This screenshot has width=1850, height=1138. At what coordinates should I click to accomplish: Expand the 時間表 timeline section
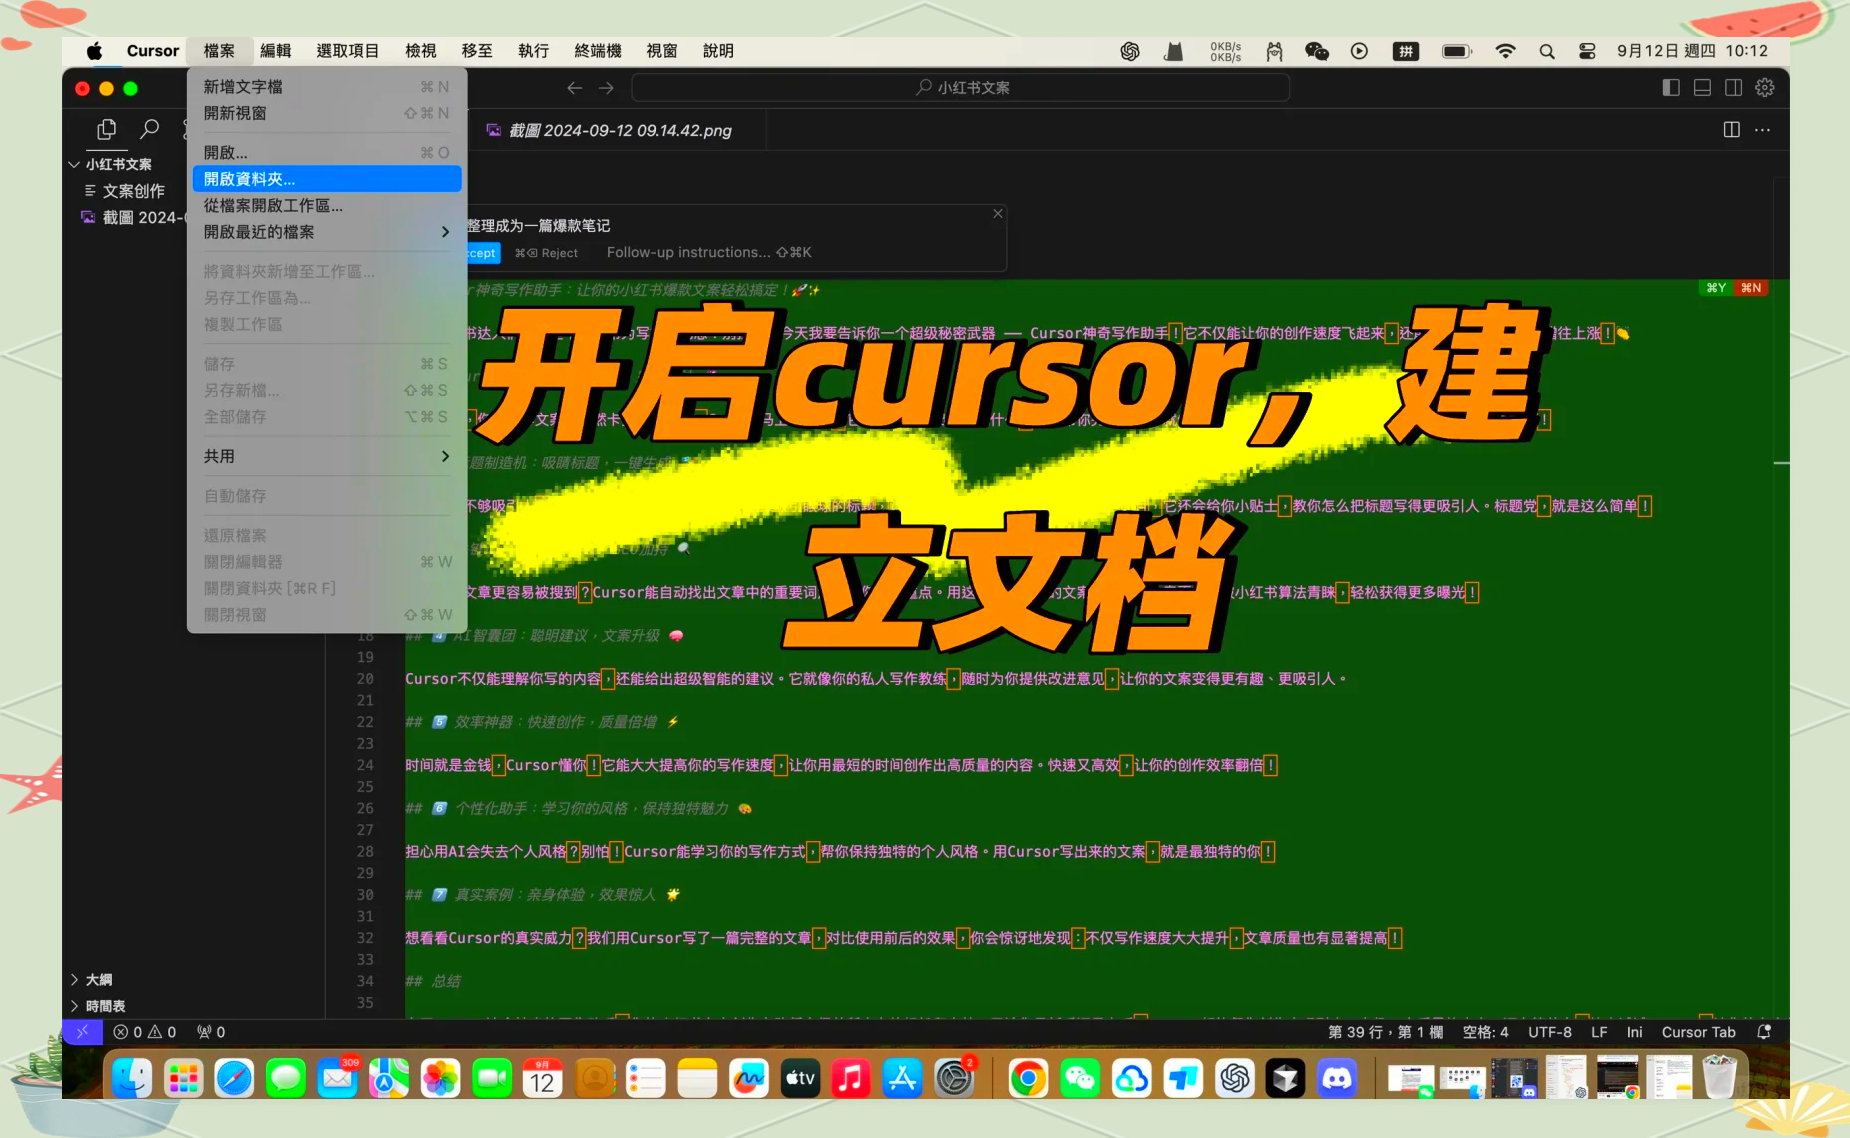pyautogui.click(x=105, y=1006)
